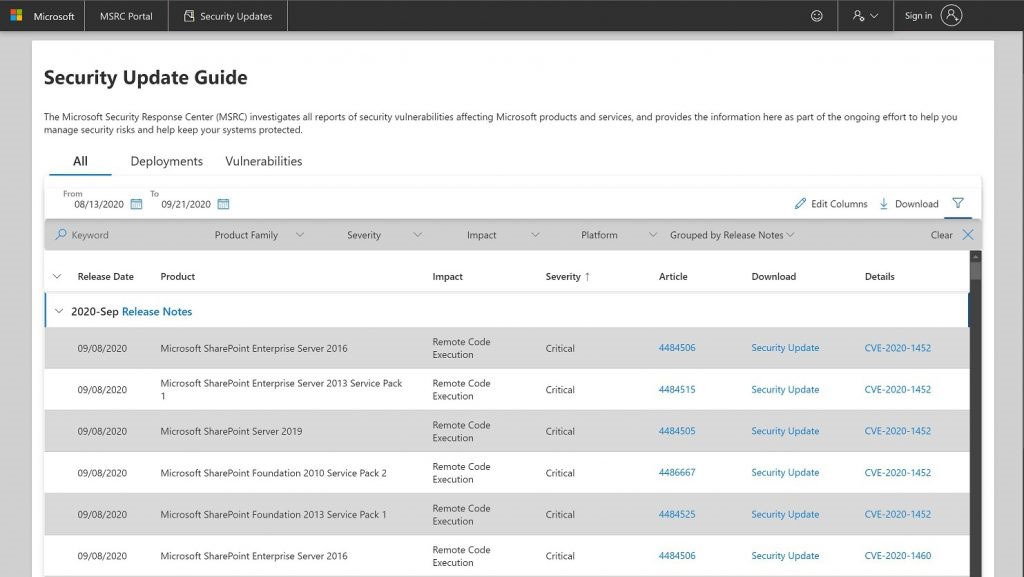Image resolution: width=1024 pixels, height=577 pixels.
Task: Open the Grouped by Release Notes dropdown
Action: pos(732,235)
